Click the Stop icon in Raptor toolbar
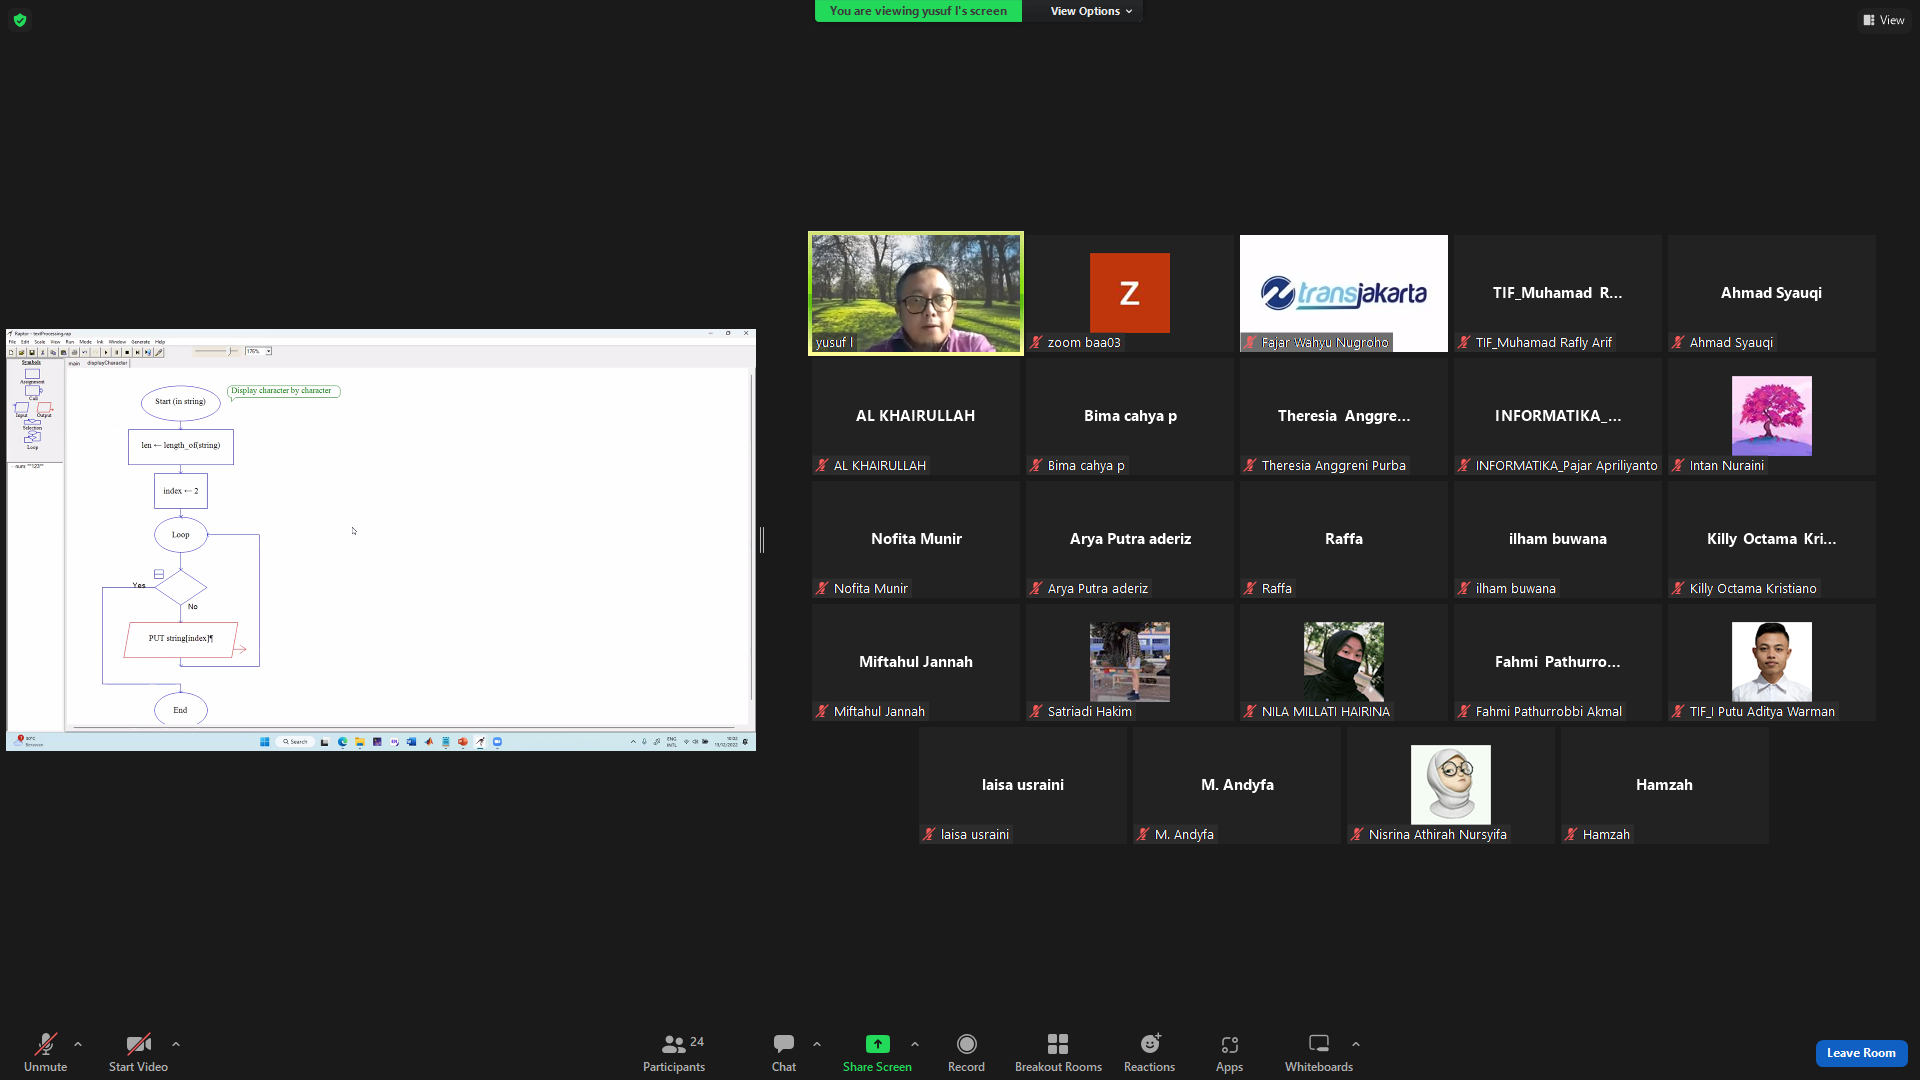Screen dimensions: 1920x1080 (127, 352)
